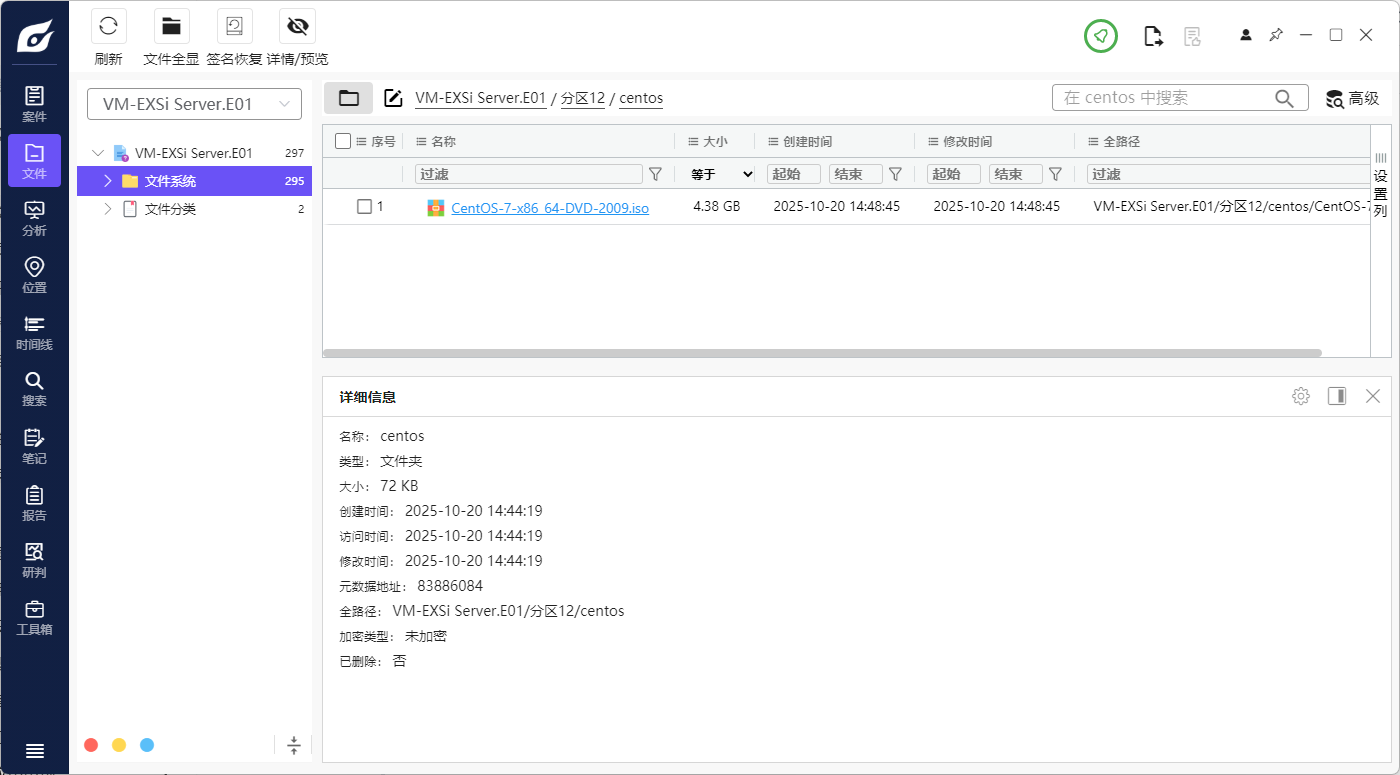Click the edit path pencil icon
This screenshot has width=1400, height=775.
click(394, 98)
